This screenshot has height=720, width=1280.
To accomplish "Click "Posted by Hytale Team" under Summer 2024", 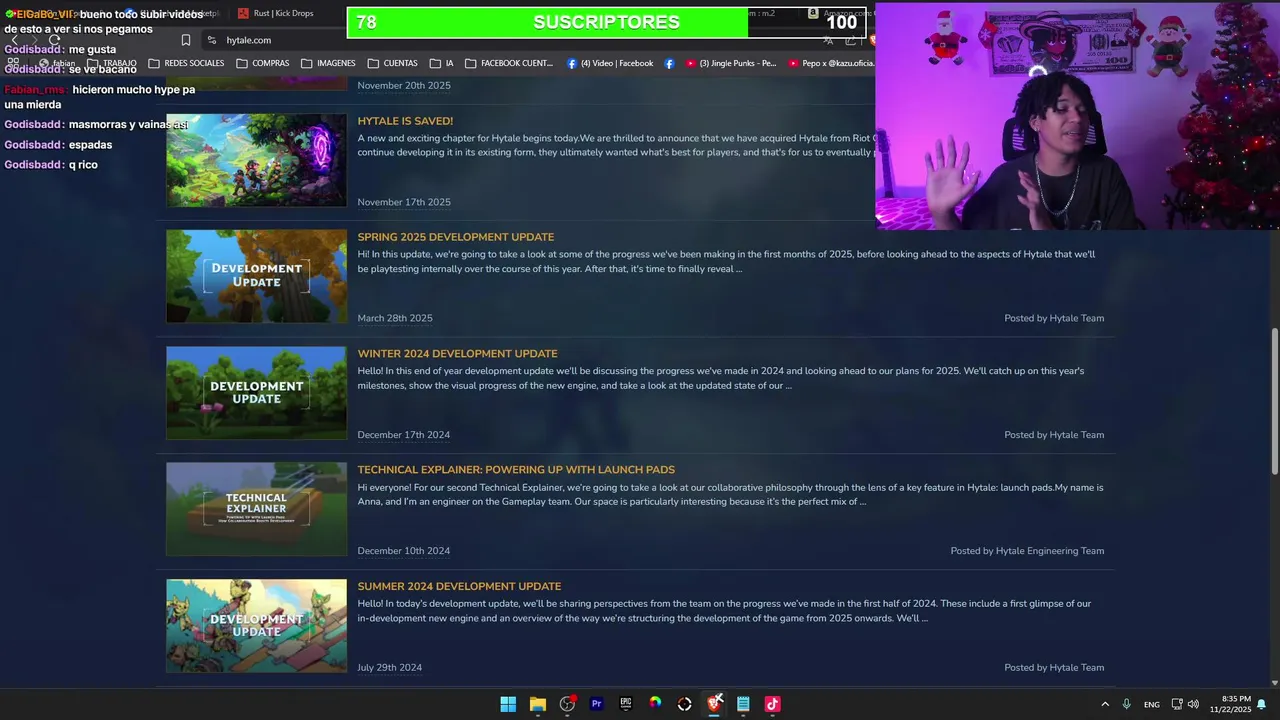I will (1054, 668).
